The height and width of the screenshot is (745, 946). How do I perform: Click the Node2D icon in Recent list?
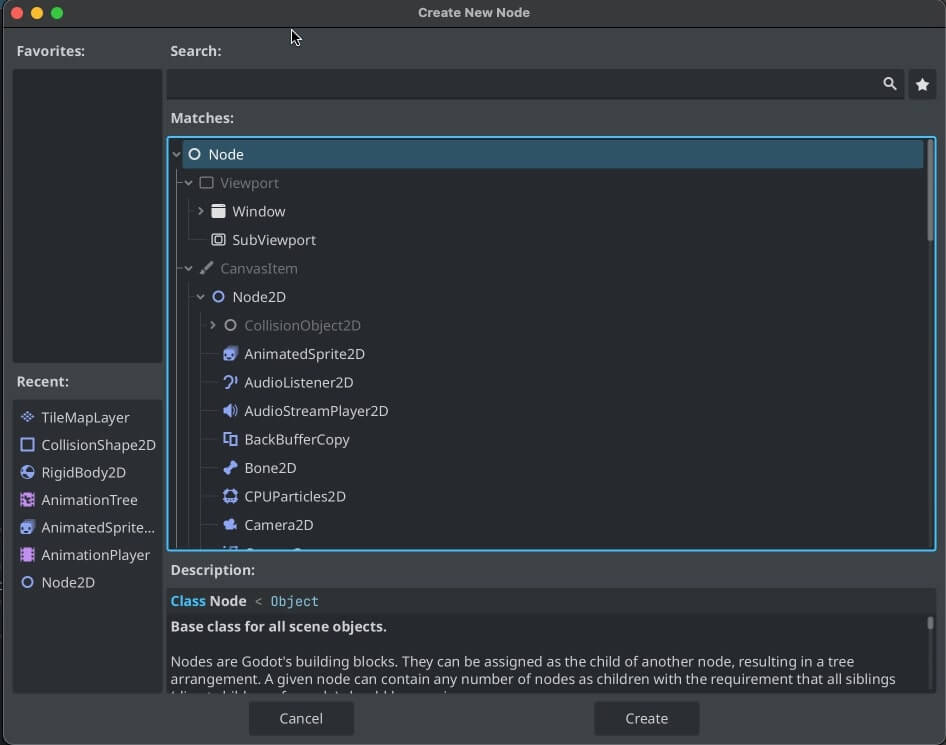click(27, 582)
